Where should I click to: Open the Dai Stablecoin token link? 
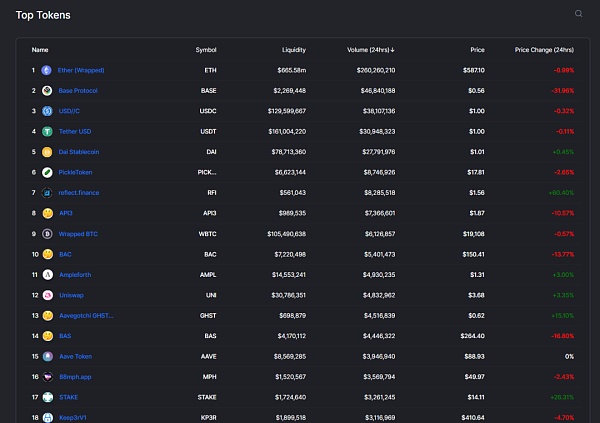pos(79,152)
